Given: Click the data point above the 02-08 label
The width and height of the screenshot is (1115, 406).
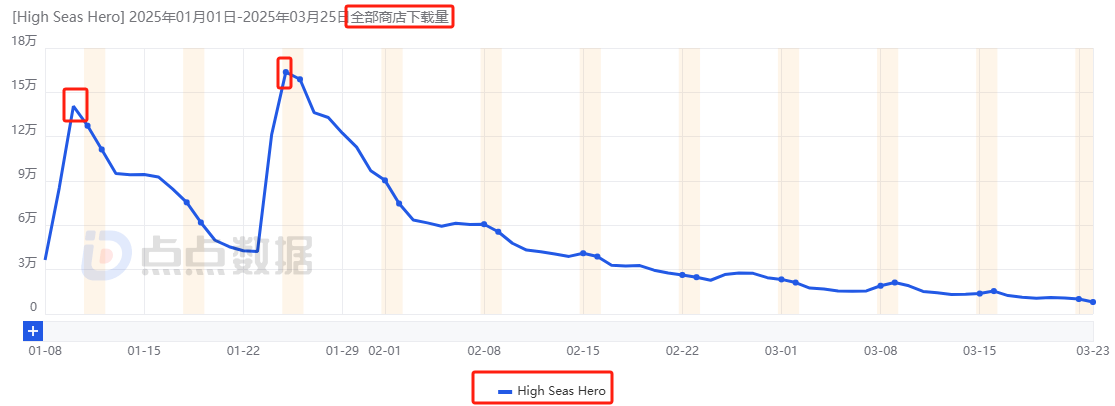Looking at the screenshot, I should pos(484,224).
